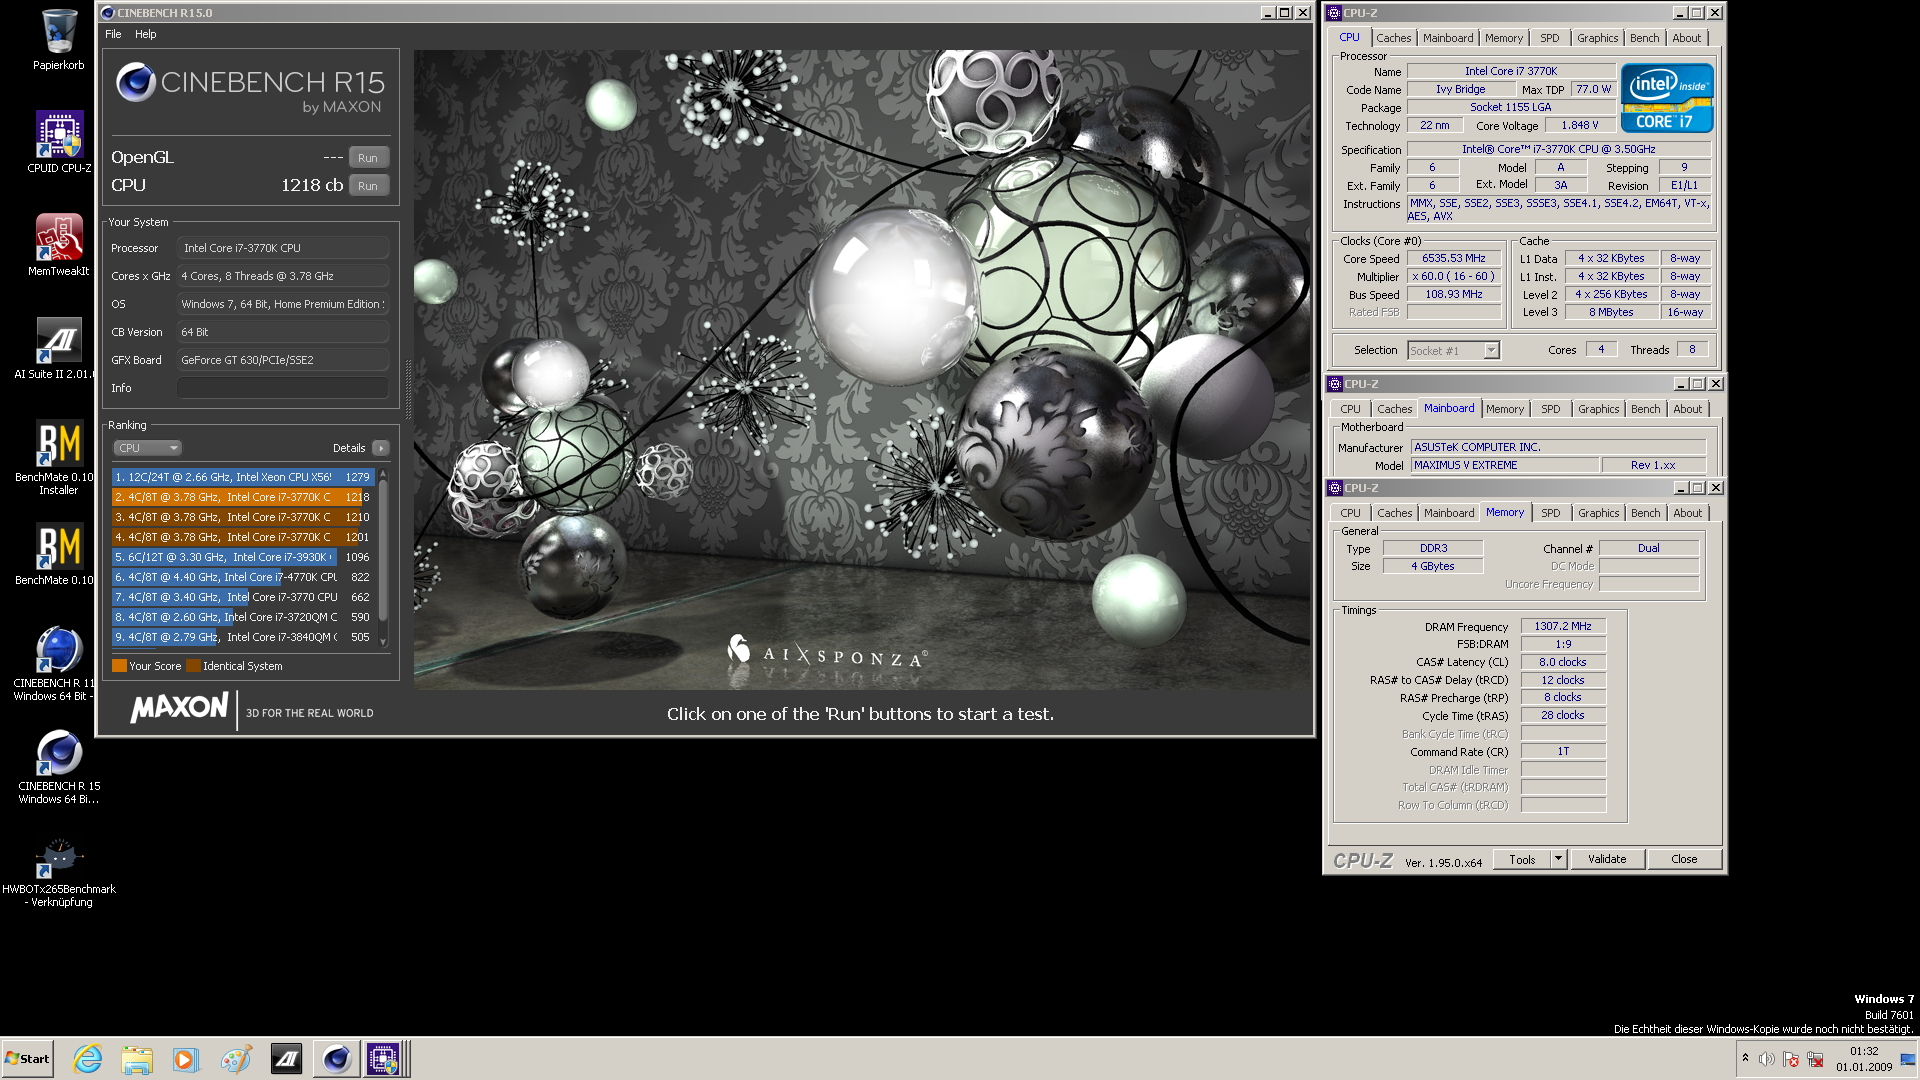Switch to Caches tab in top CPU-Z window
This screenshot has height=1080, width=1920.
point(1393,38)
